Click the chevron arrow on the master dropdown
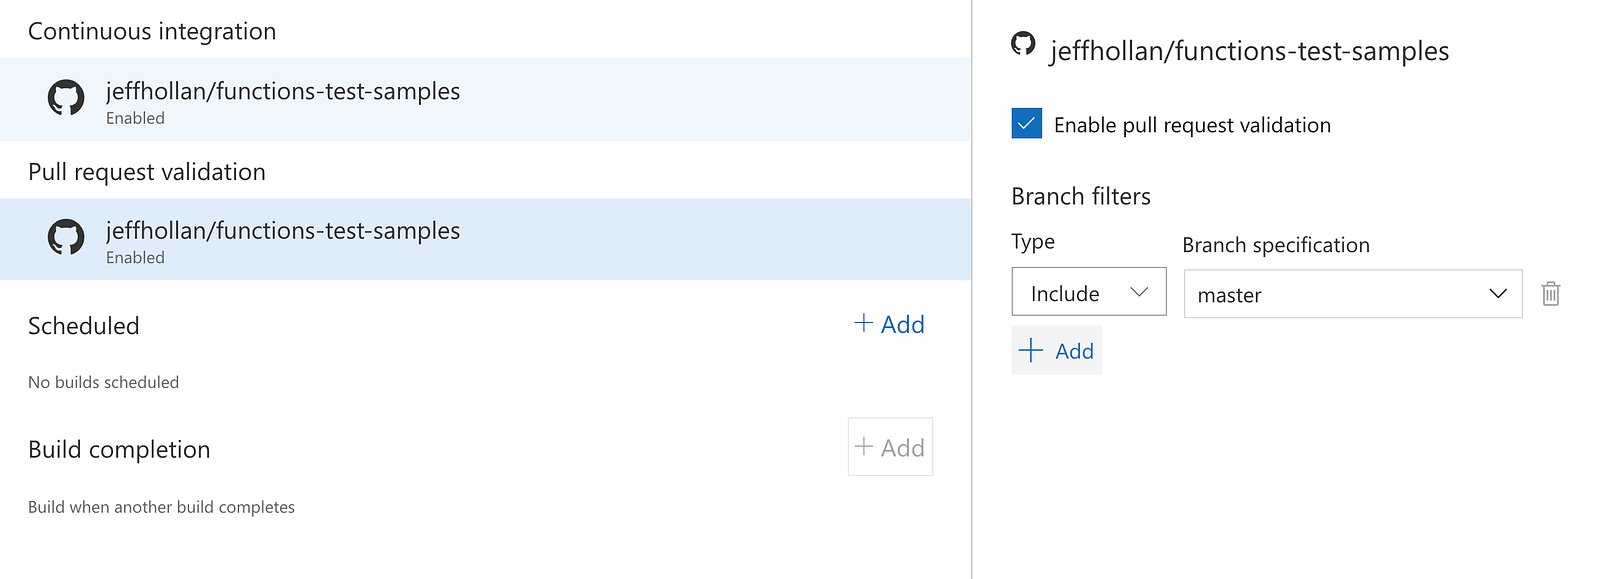Image resolution: width=1600 pixels, height=579 pixels. (1498, 294)
